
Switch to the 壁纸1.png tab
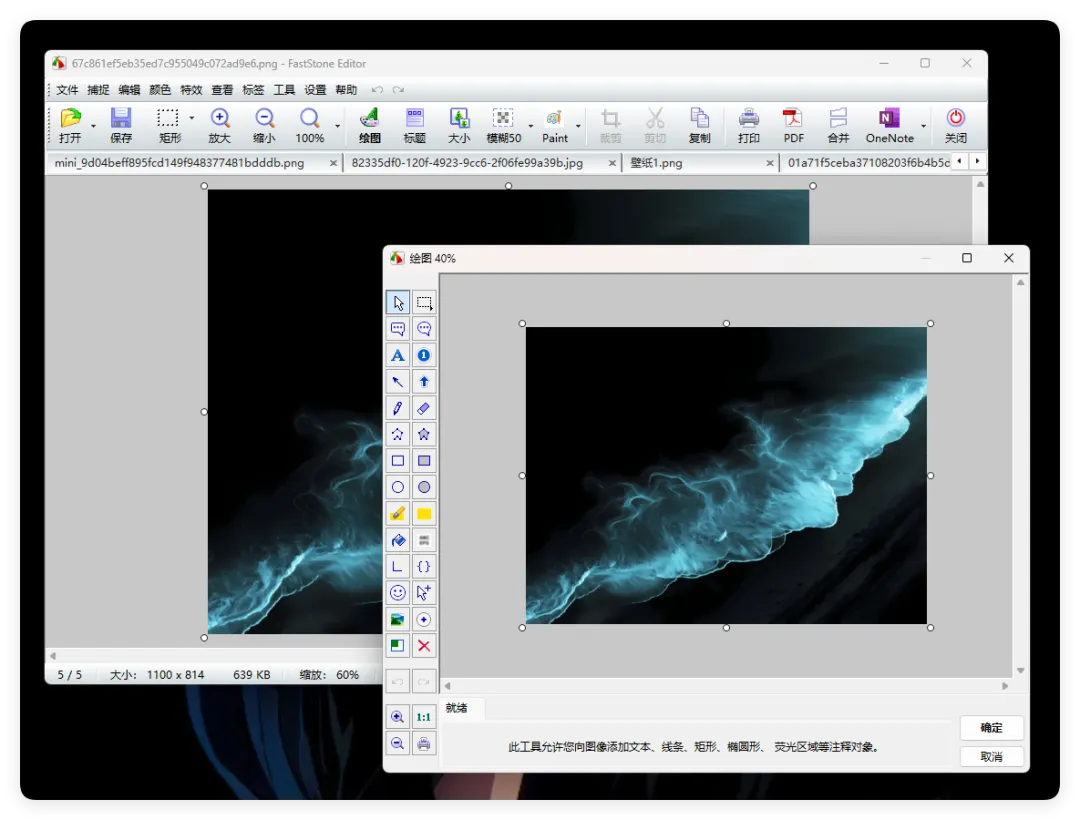pos(656,163)
